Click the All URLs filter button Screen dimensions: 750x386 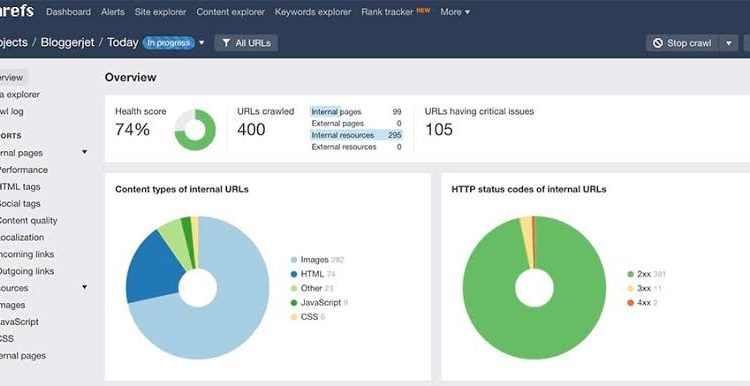coord(246,43)
